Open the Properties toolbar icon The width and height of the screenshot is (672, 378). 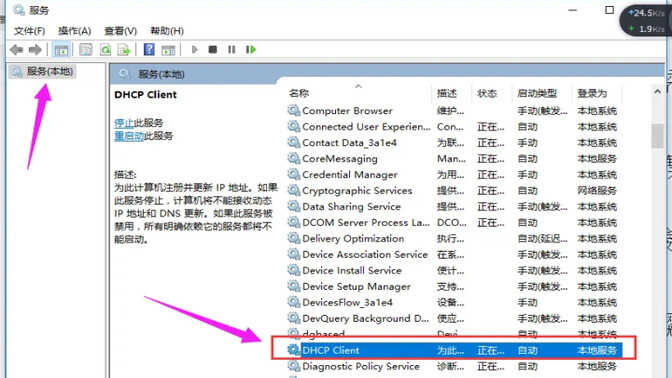click(86, 50)
